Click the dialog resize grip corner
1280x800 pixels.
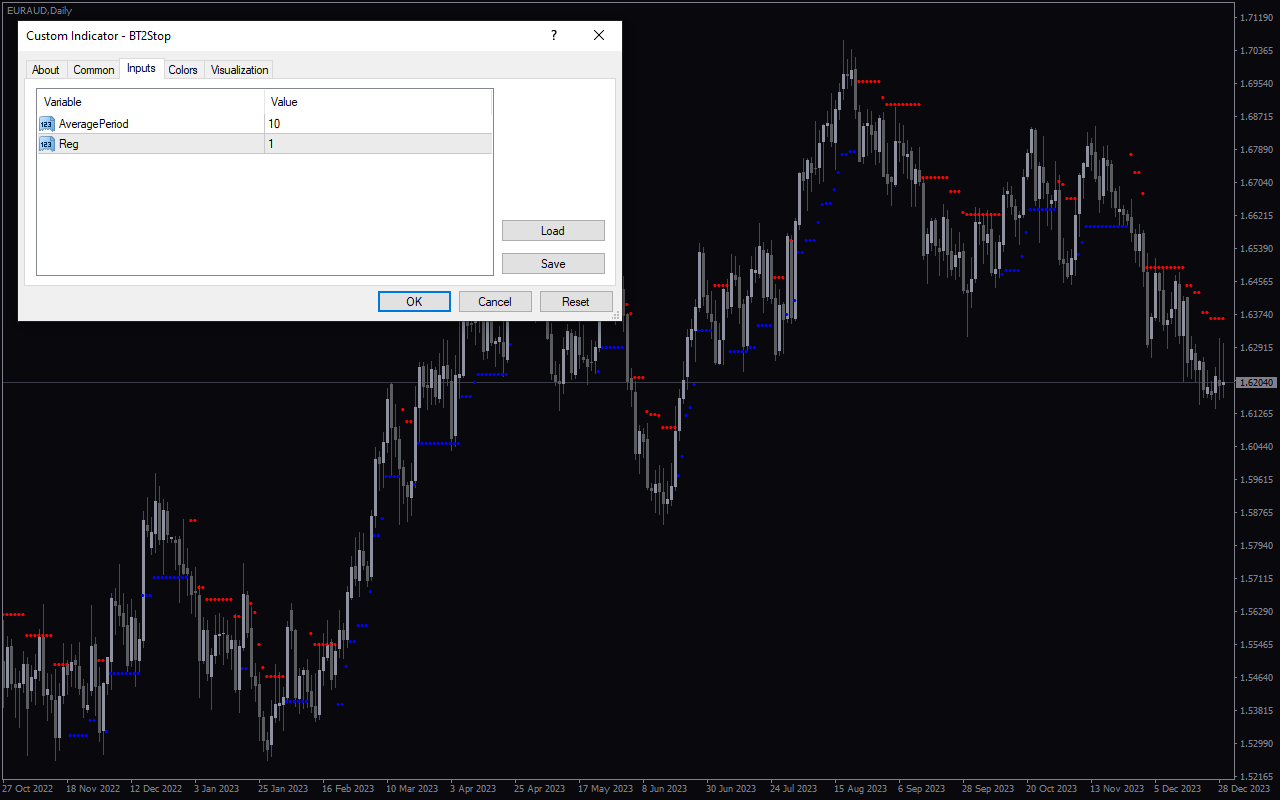pyautogui.click(x=616, y=315)
